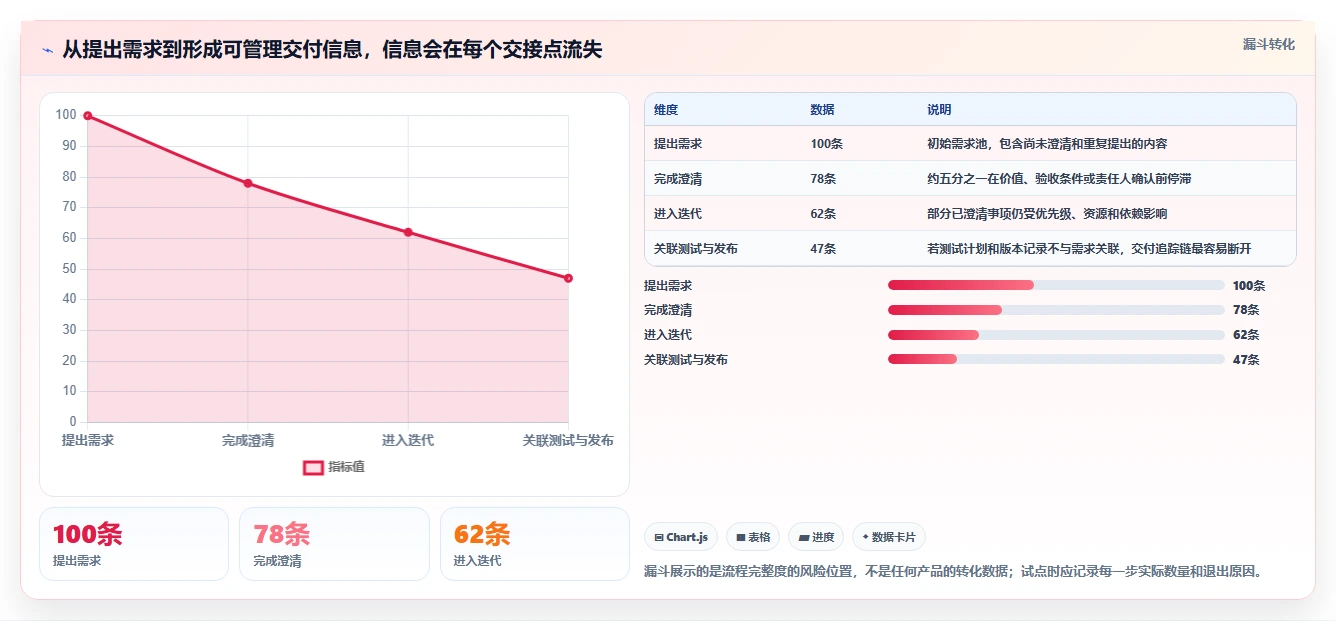1336x621 pixels.
Task: Click the 100 y-axis label
Action: pos(66,115)
